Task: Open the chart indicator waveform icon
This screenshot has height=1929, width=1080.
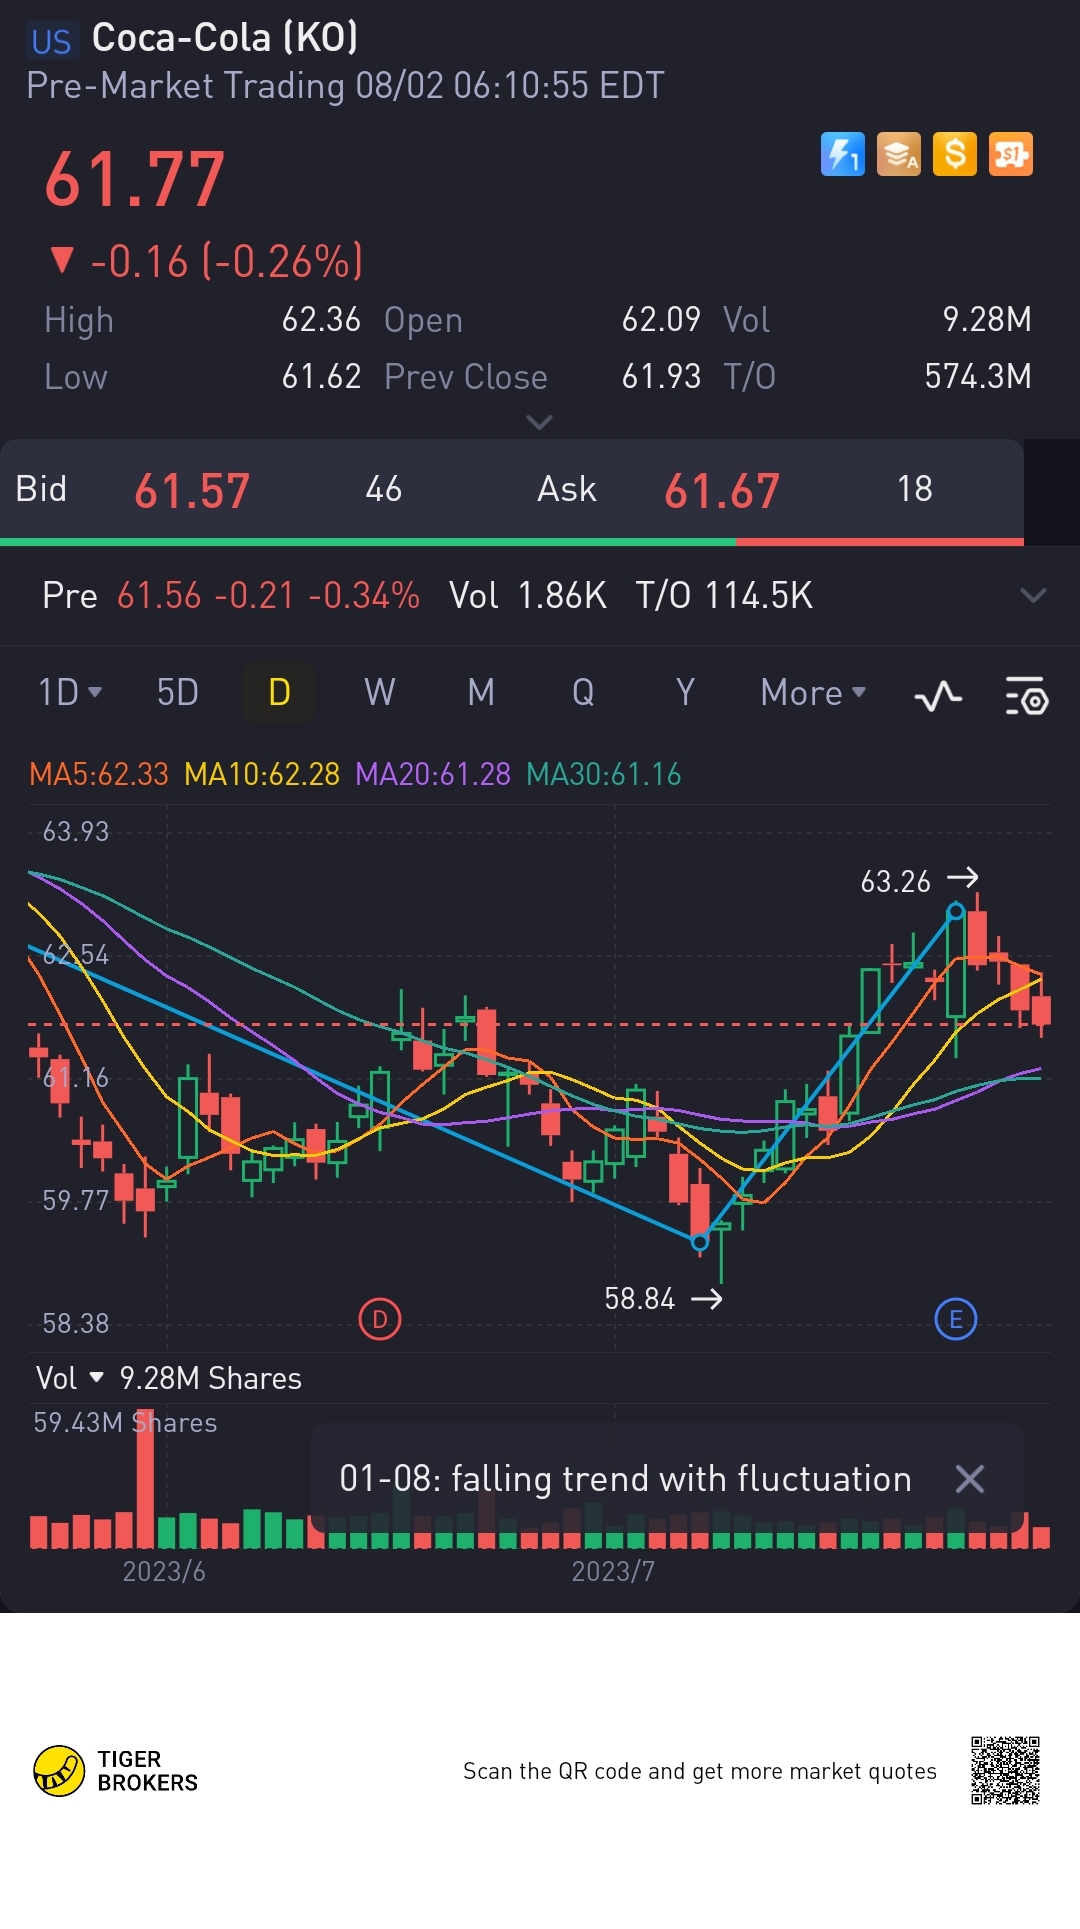Action: coord(938,695)
